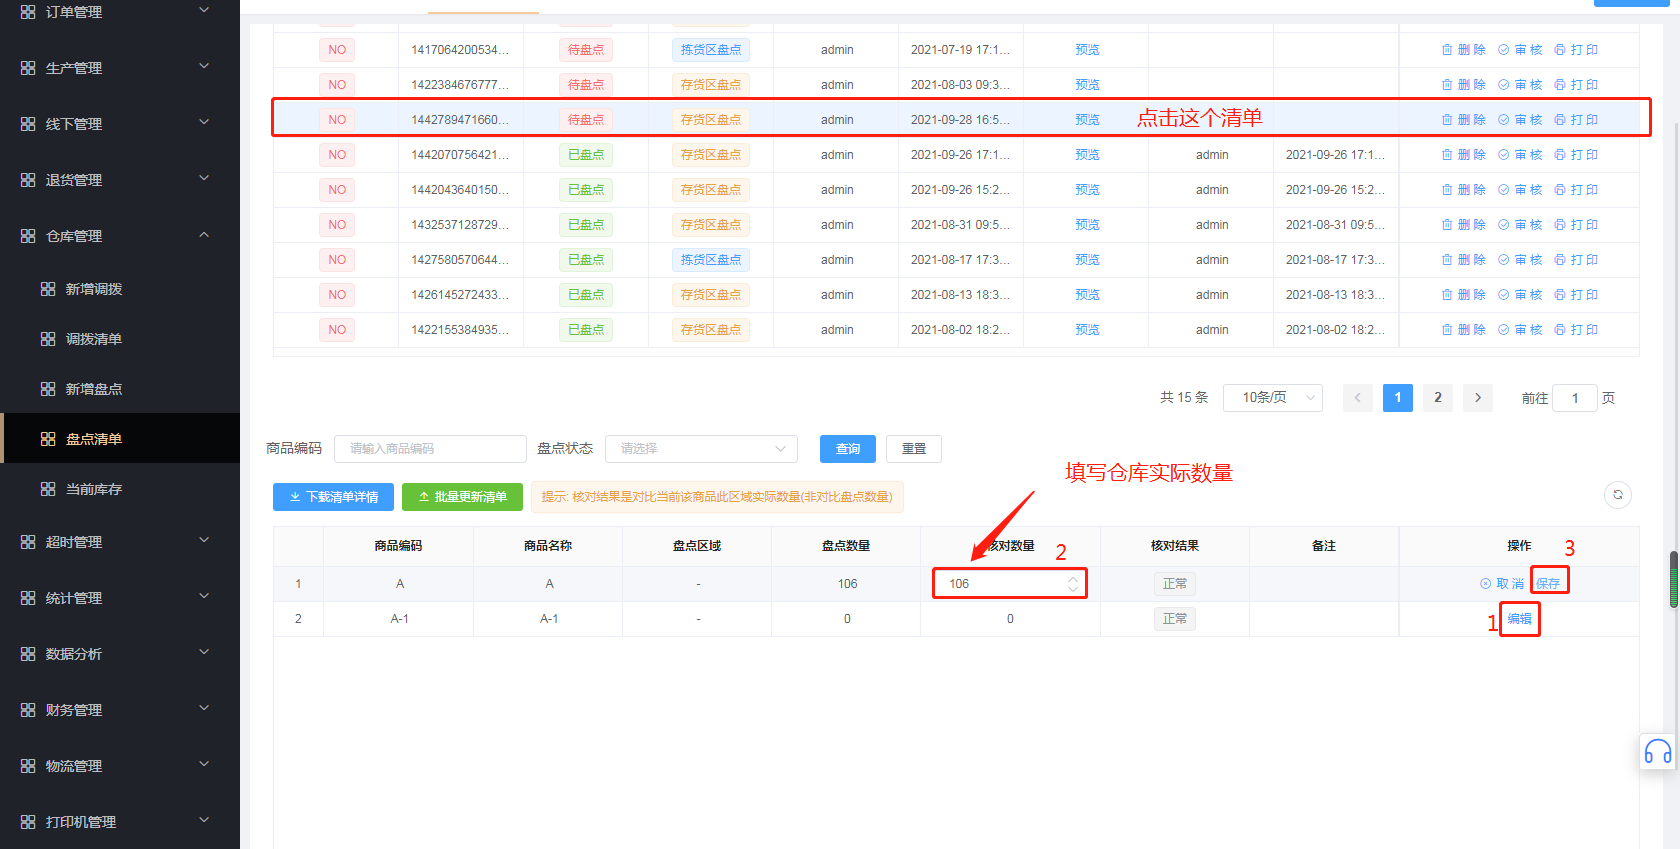Increase 核对数量 with the up stepper arrow
Image resolution: width=1680 pixels, height=849 pixels.
1073,578
